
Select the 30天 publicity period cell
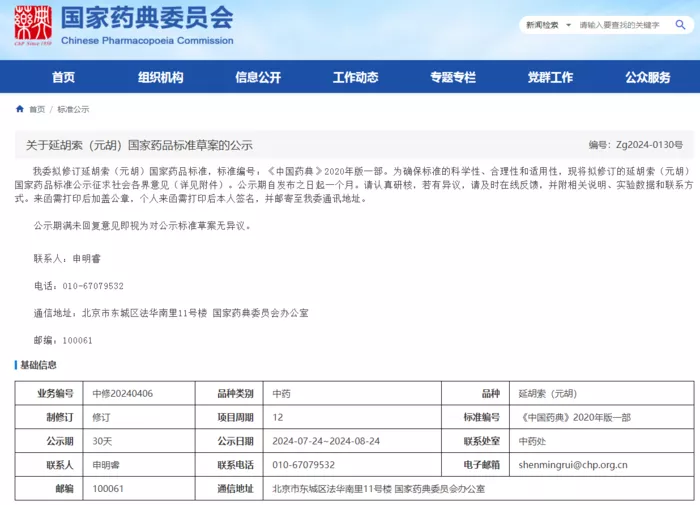point(139,441)
